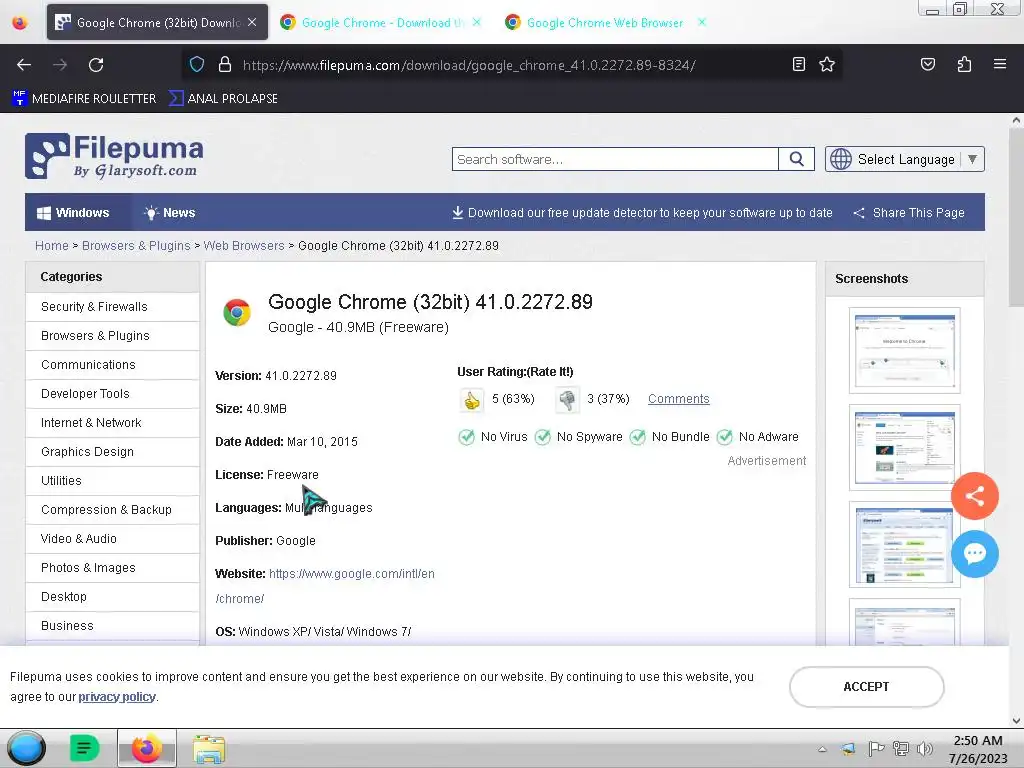The image size is (1024, 768).
Task: Click Download our free update detector link
Action: [x=642, y=213]
